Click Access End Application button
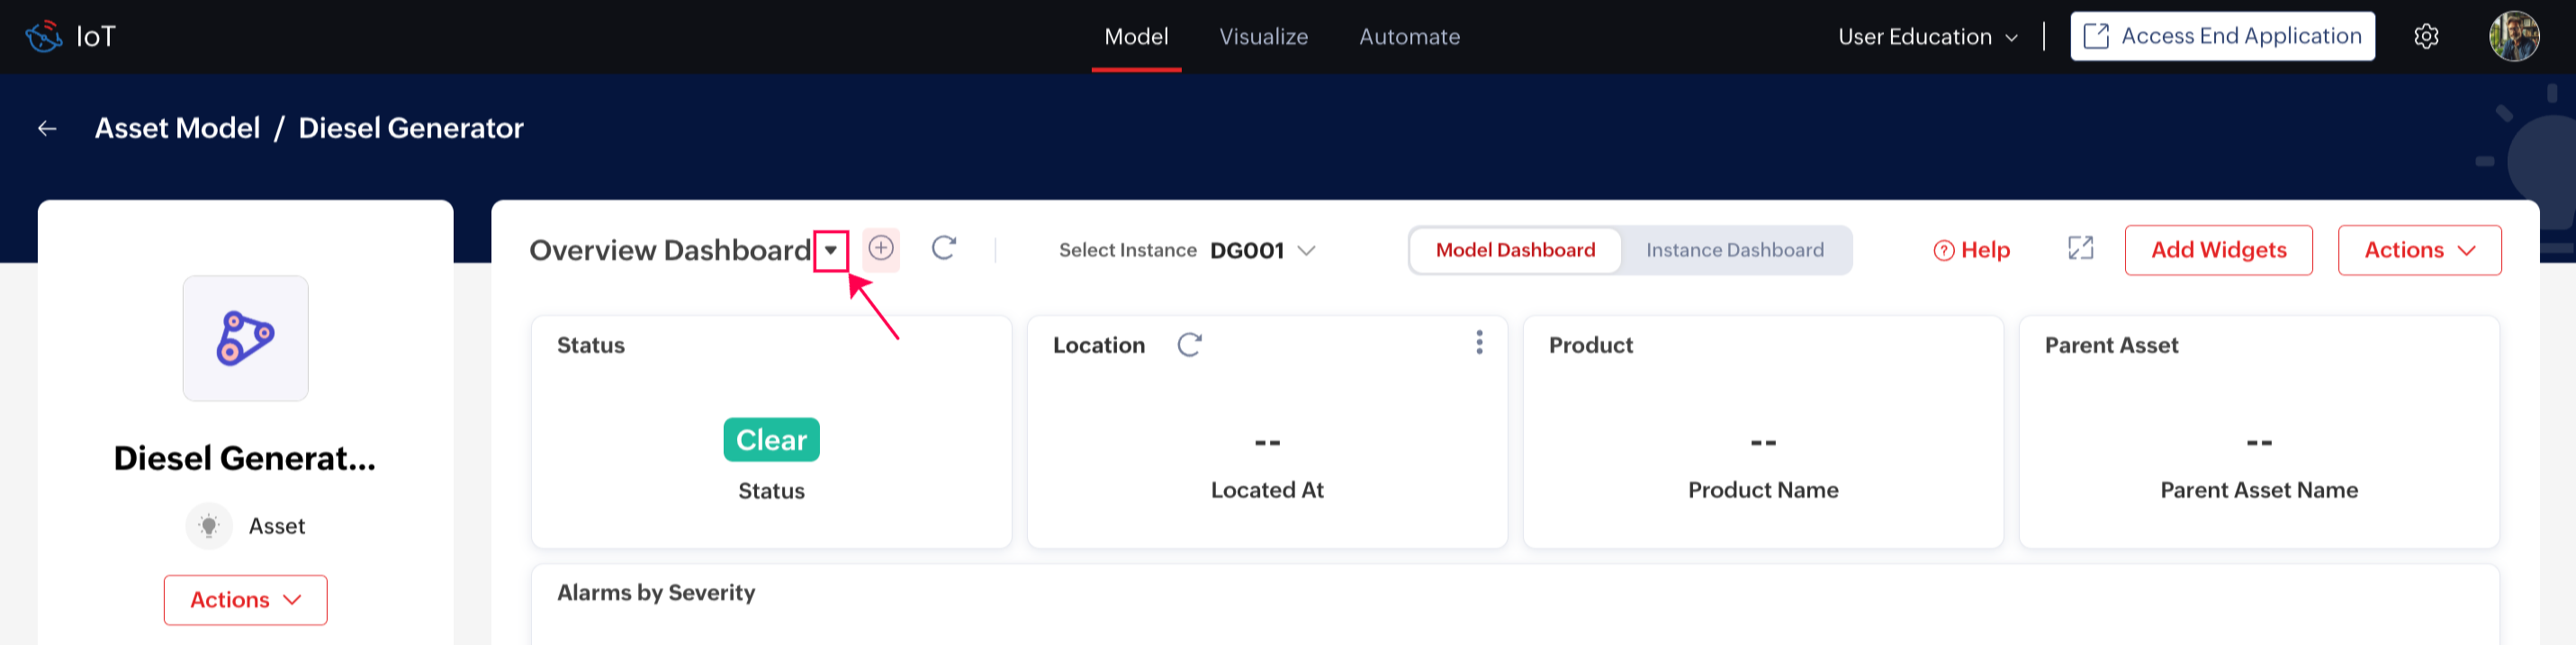 click(x=2222, y=37)
